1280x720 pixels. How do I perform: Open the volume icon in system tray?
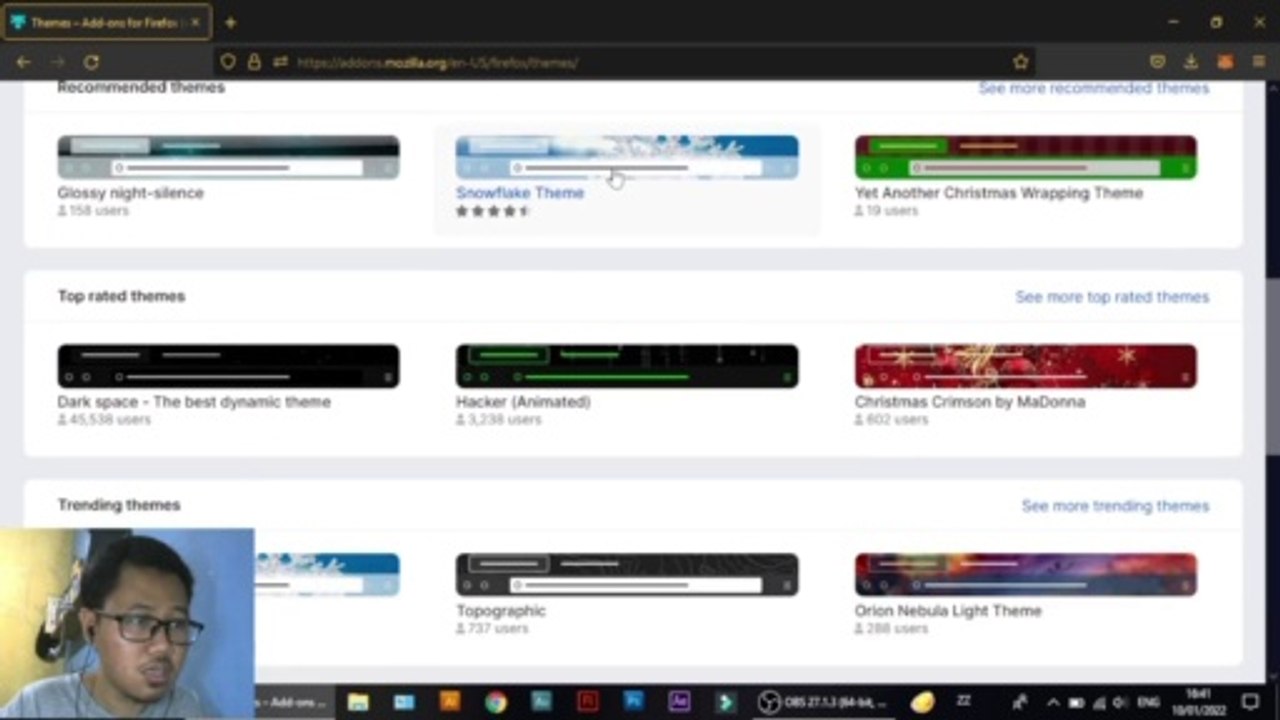[x=1120, y=702]
